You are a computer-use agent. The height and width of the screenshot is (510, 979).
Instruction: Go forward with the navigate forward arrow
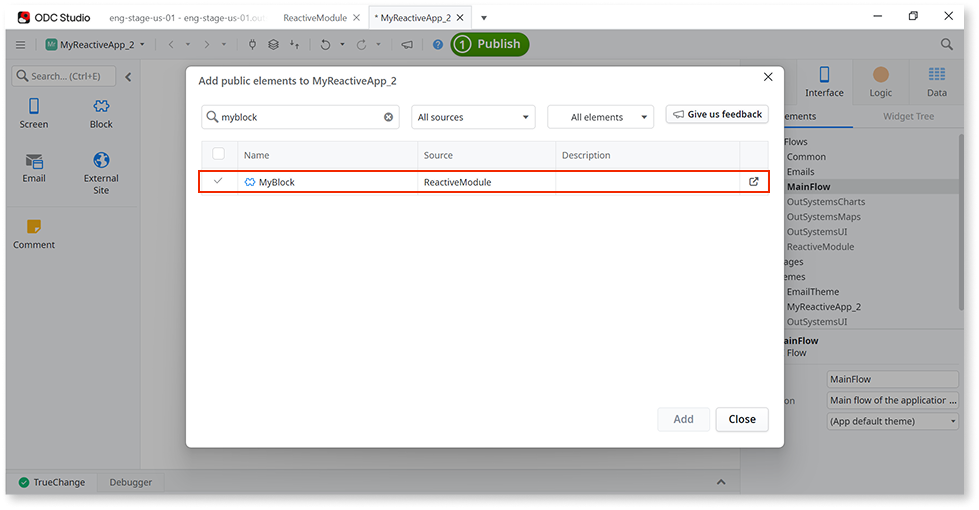207,44
